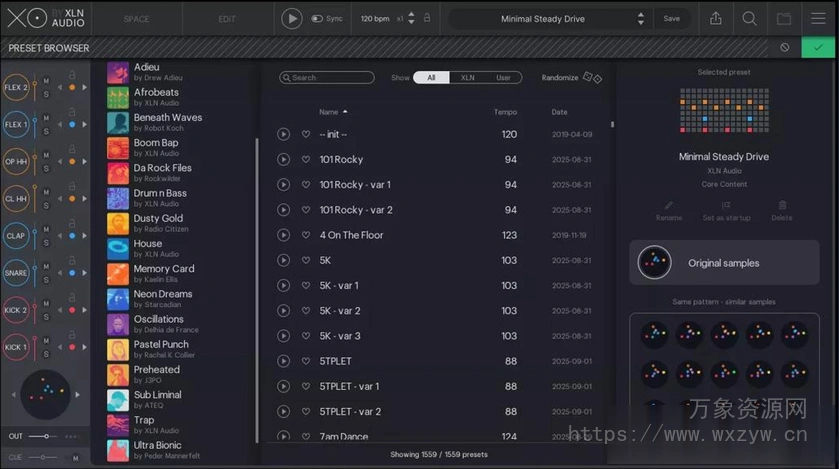Select the KICK 1 channel pad
The width and height of the screenshot is (839, 469).
coord(16,347)
